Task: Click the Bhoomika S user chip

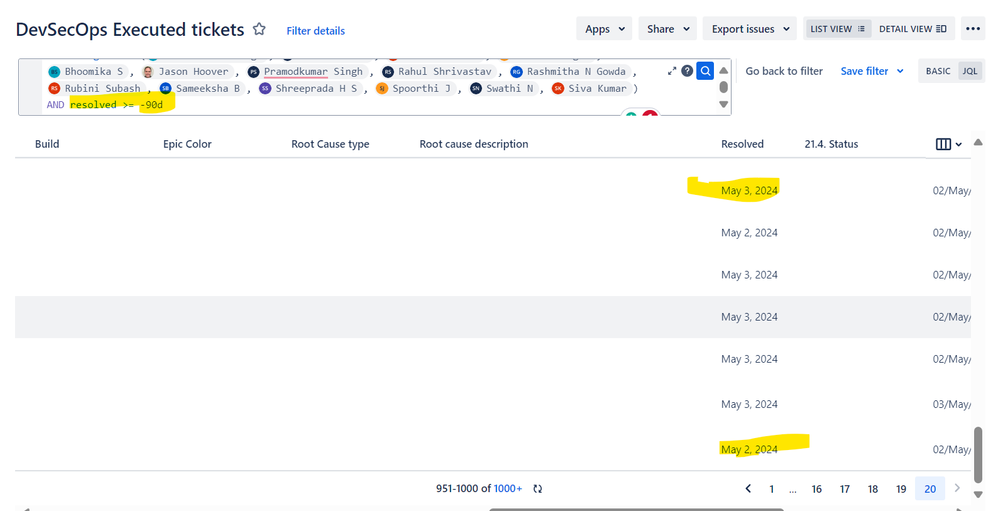Action: click(x=87, y=71)
